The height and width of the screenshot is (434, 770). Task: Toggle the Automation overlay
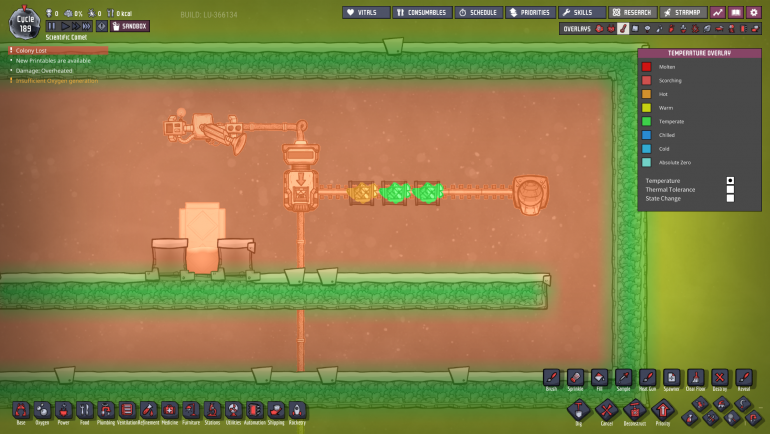tap(743, 29)
